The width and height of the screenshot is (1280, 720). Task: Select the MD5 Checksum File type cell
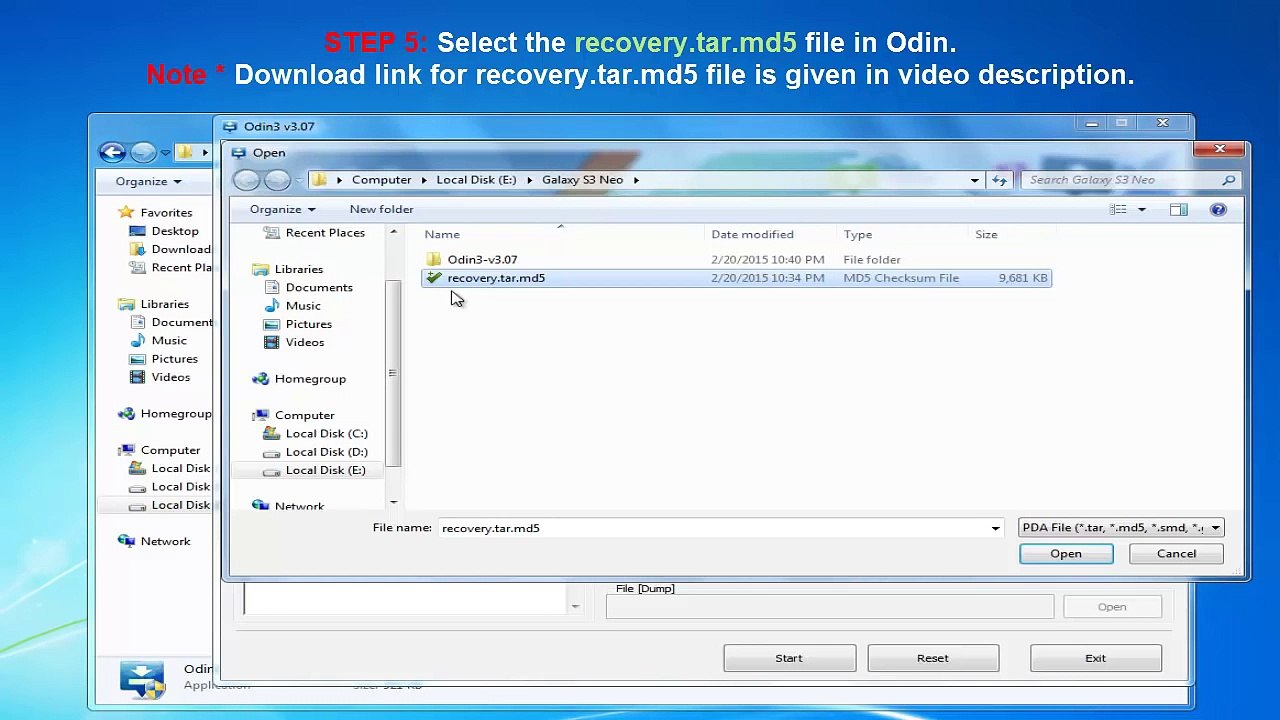[901, 278]
